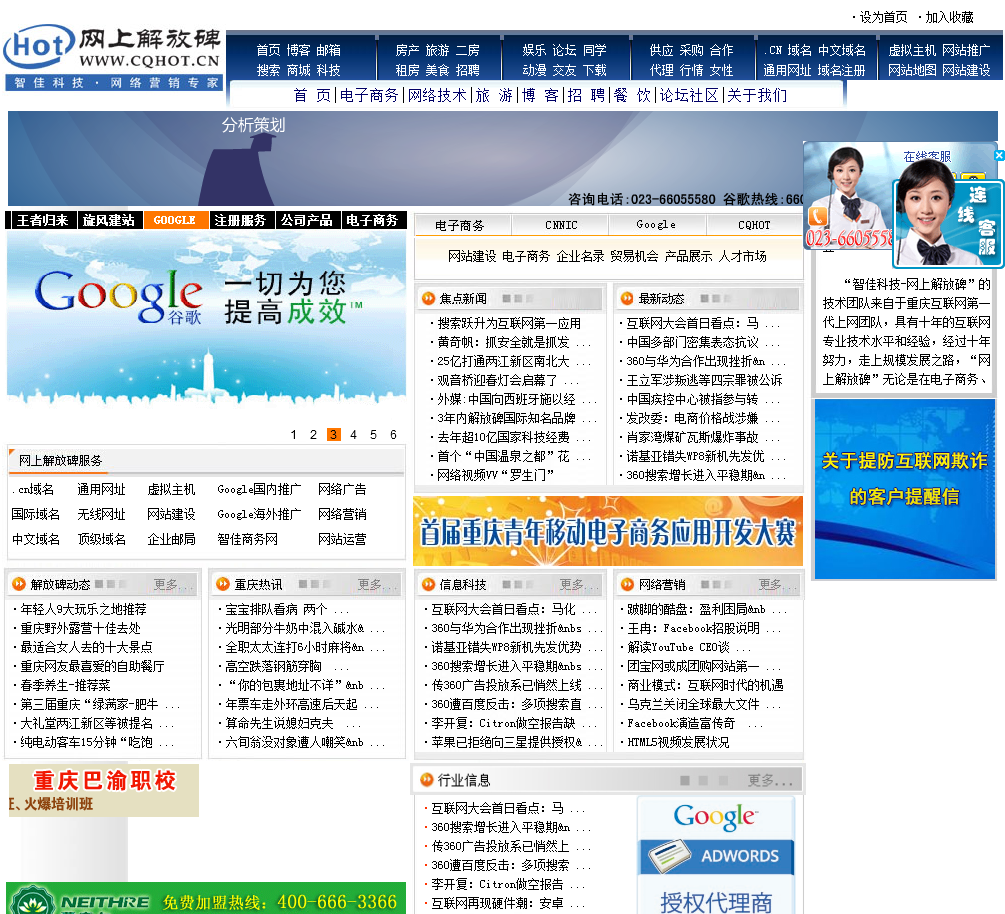Click the orange arrow icon beside 重庆热讯
Viewport: 1005px width, 914px height.
222,584
